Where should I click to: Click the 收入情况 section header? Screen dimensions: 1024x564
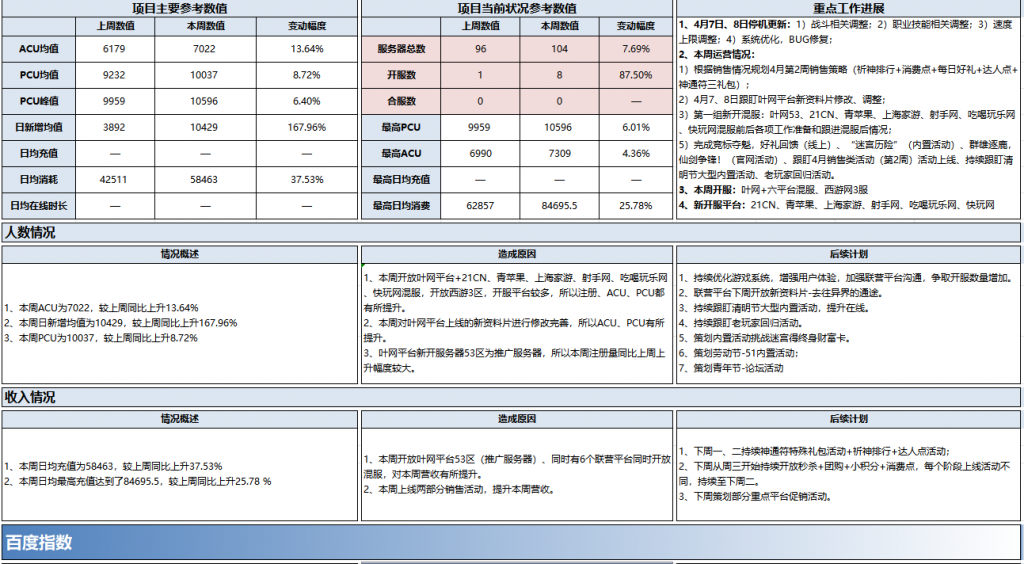(511, 397)
